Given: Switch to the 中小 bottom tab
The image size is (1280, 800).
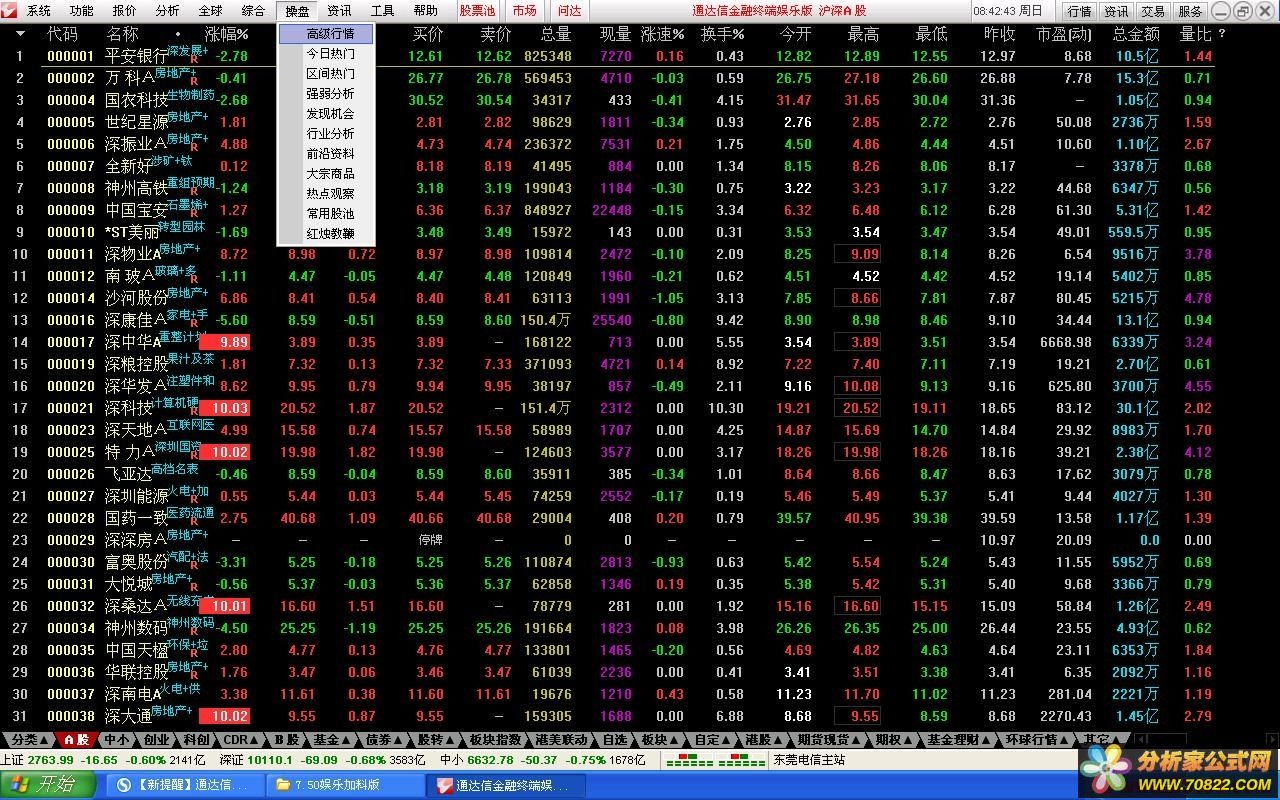Looking at the screenshot, I should click(116, 740).
